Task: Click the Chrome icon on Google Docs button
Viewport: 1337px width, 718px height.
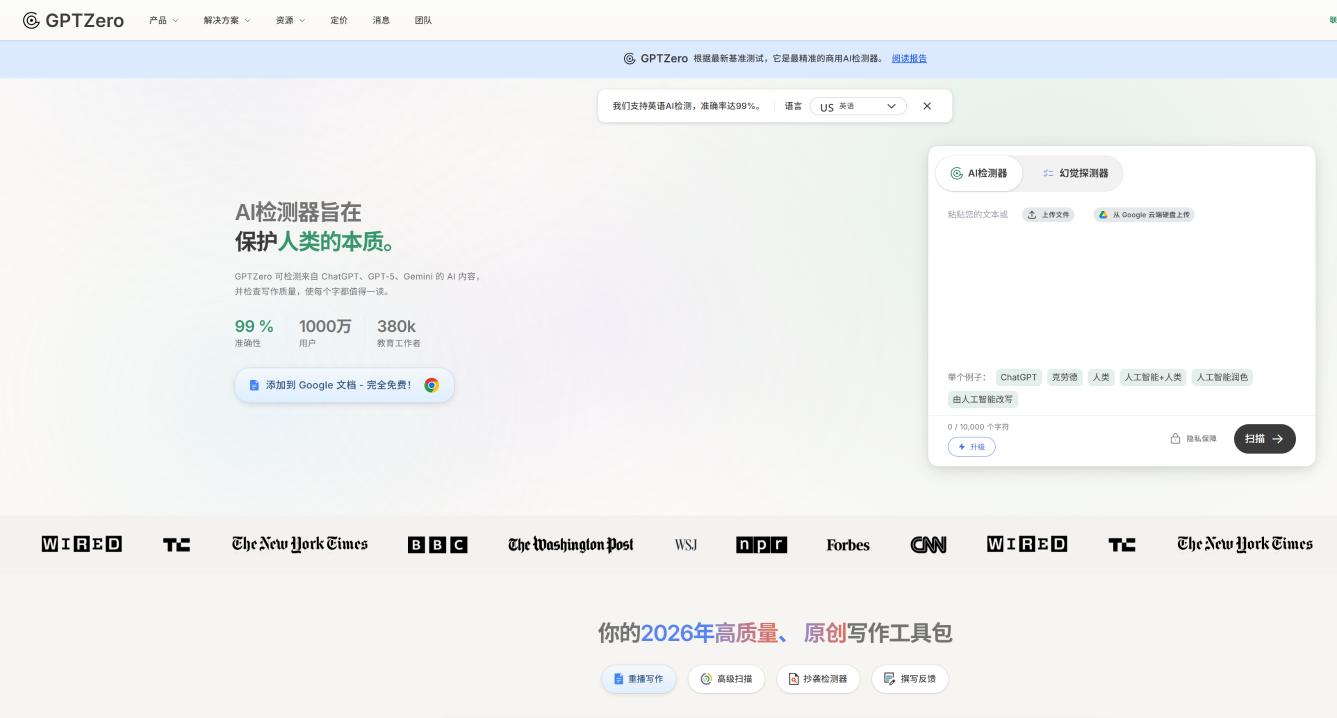Action: 431,385
